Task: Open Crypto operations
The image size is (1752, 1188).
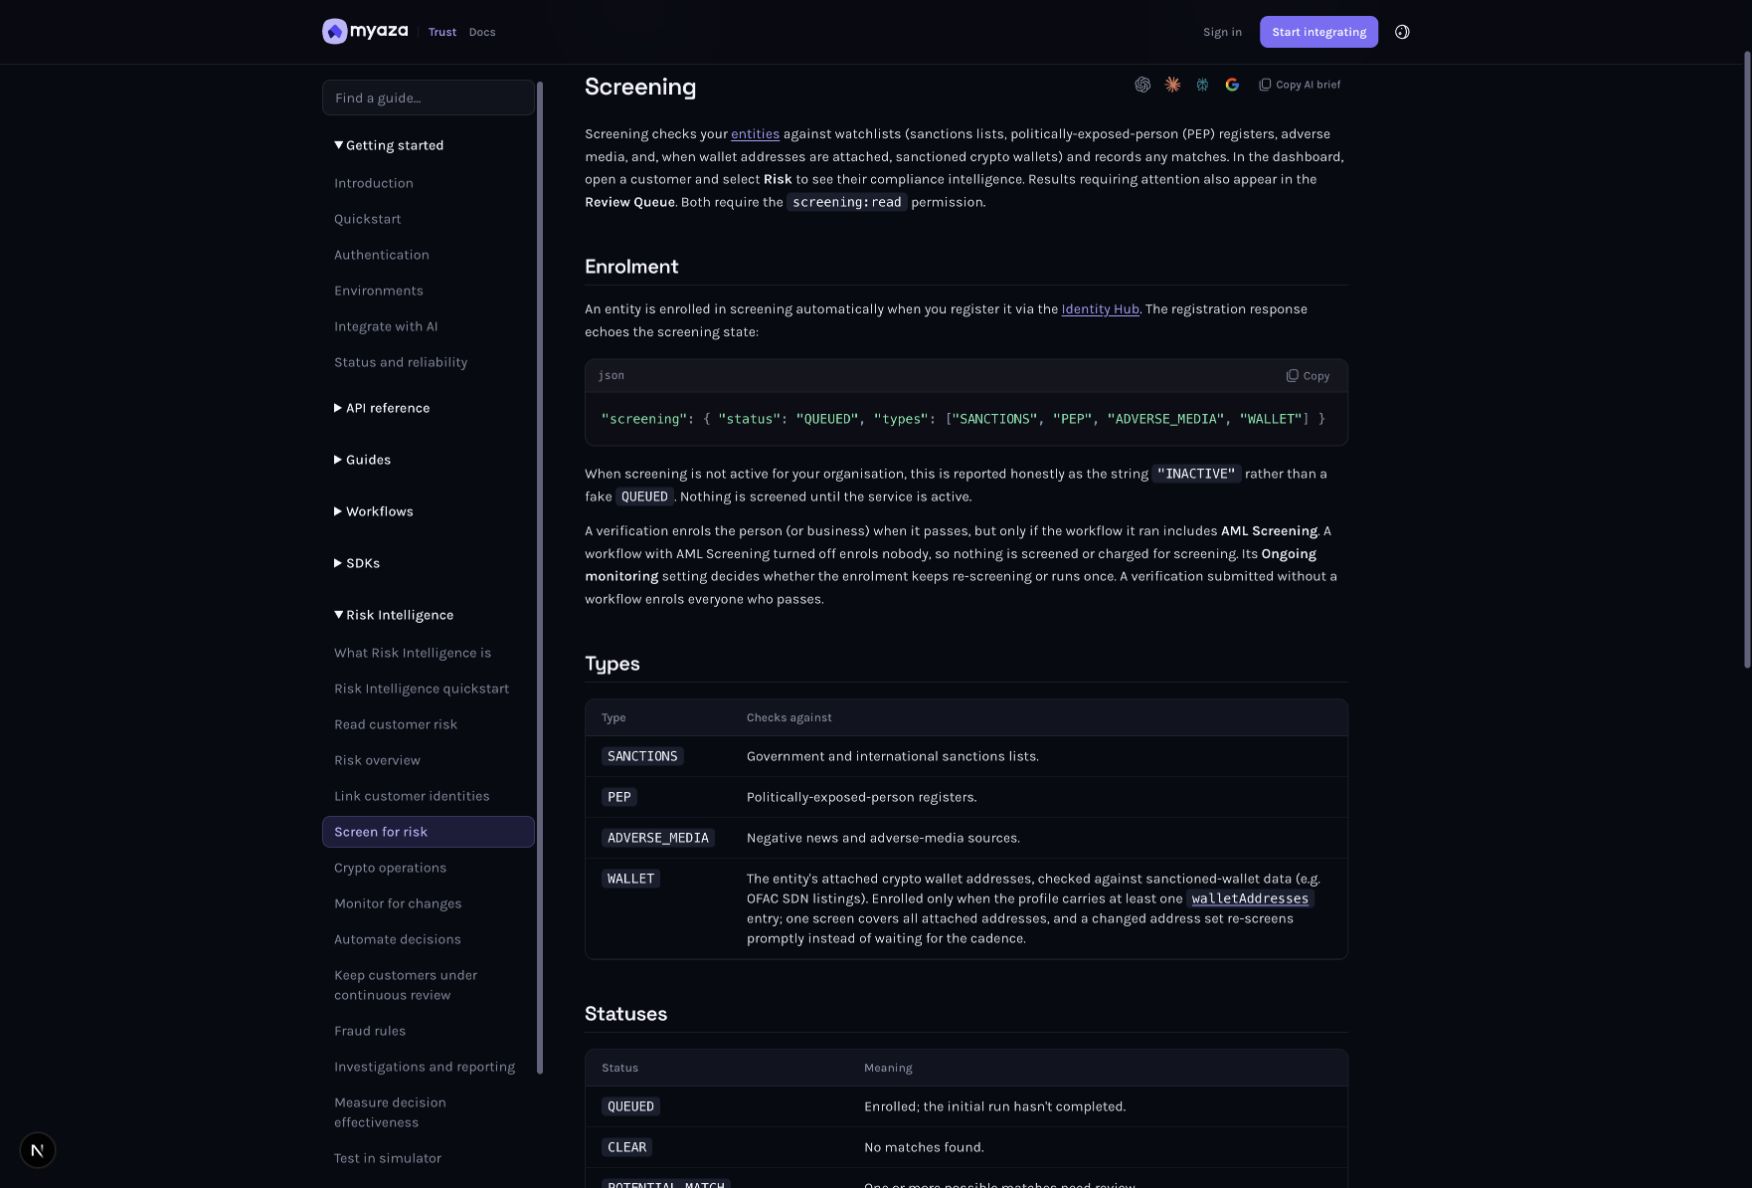Action: coord(390,868)
